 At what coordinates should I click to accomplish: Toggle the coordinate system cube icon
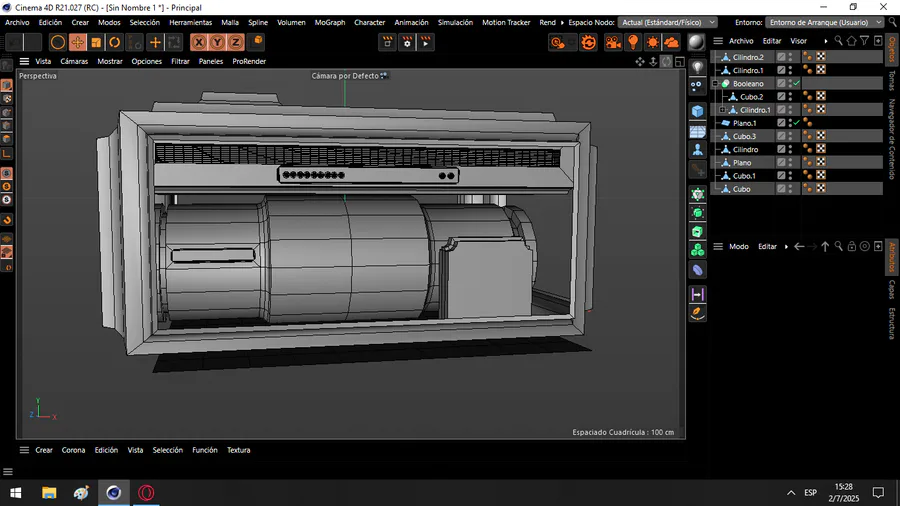258,41
